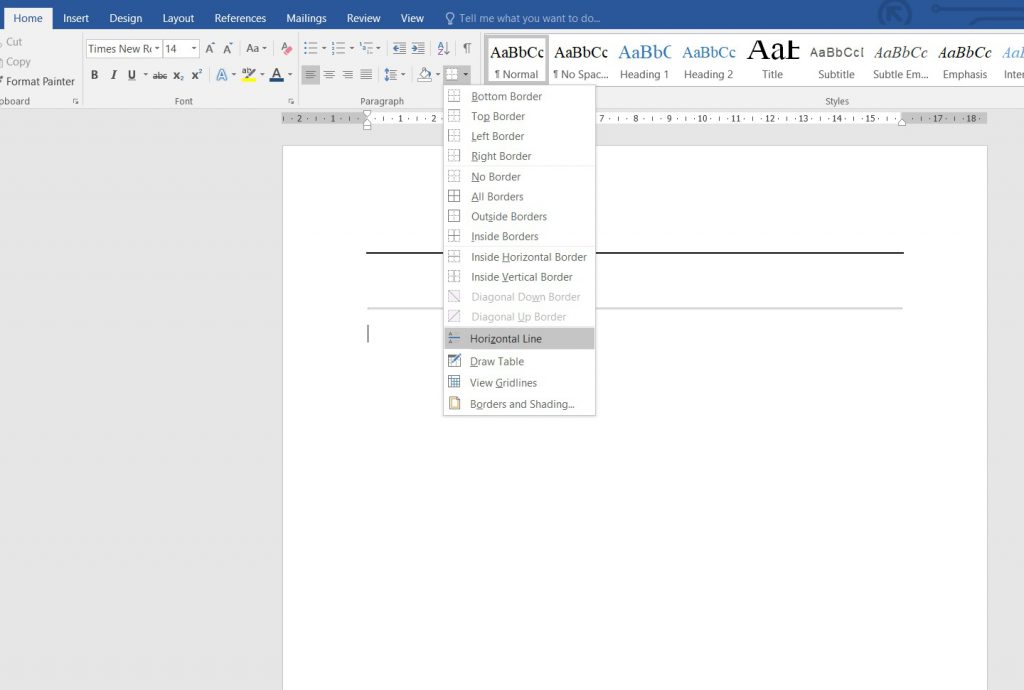Toggle strikethrough on selected text

coord(160,75)
